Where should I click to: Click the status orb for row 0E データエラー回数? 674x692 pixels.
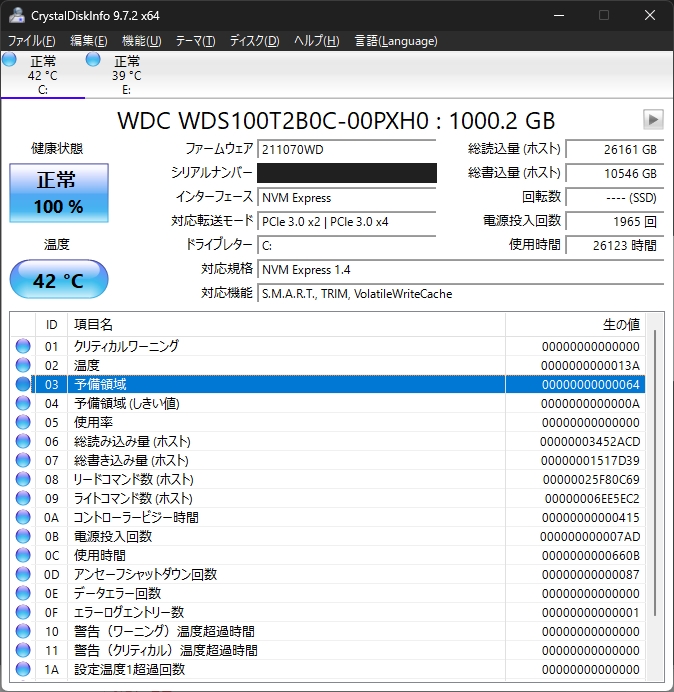coord(23,593)
